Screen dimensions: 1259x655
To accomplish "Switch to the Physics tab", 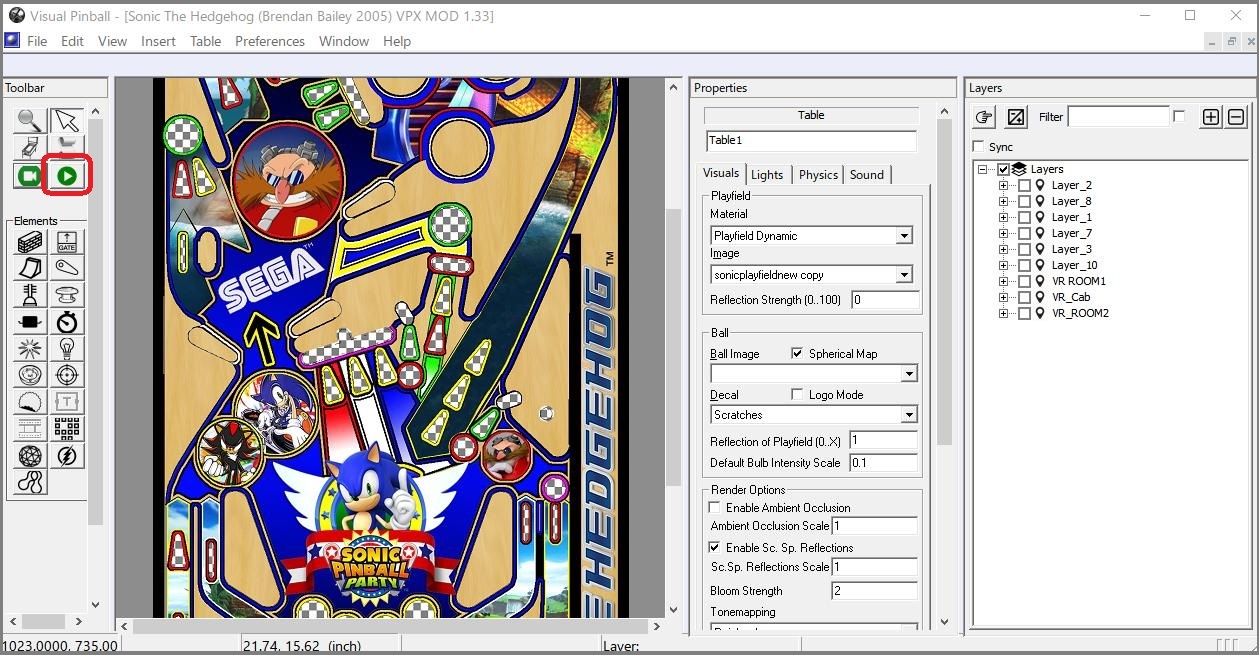I will pyautogui.click(x=818, y=174).
